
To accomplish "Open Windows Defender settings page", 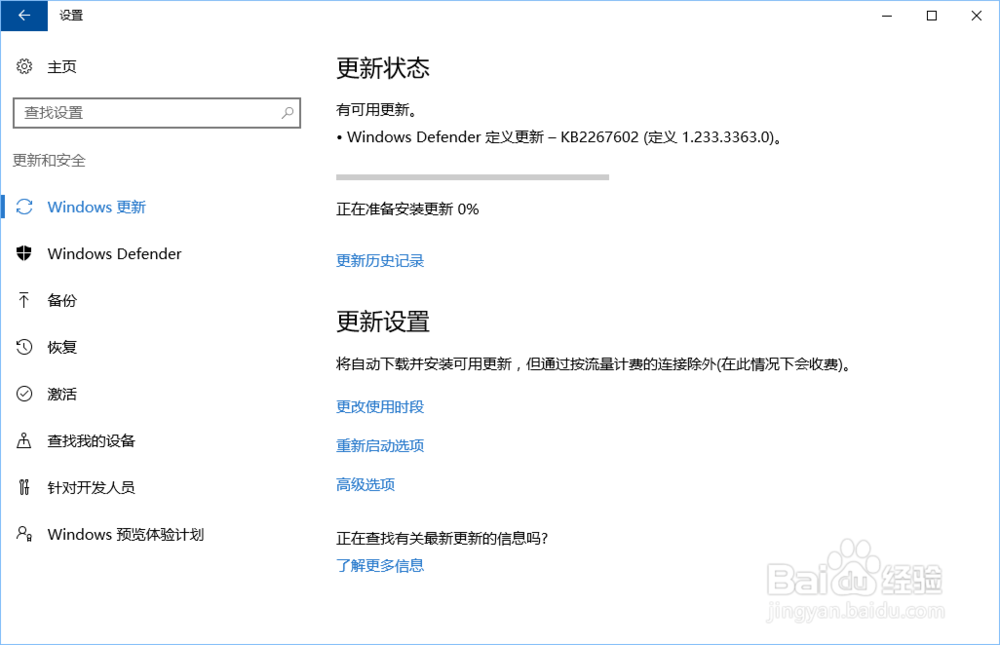I will (114, 254).
